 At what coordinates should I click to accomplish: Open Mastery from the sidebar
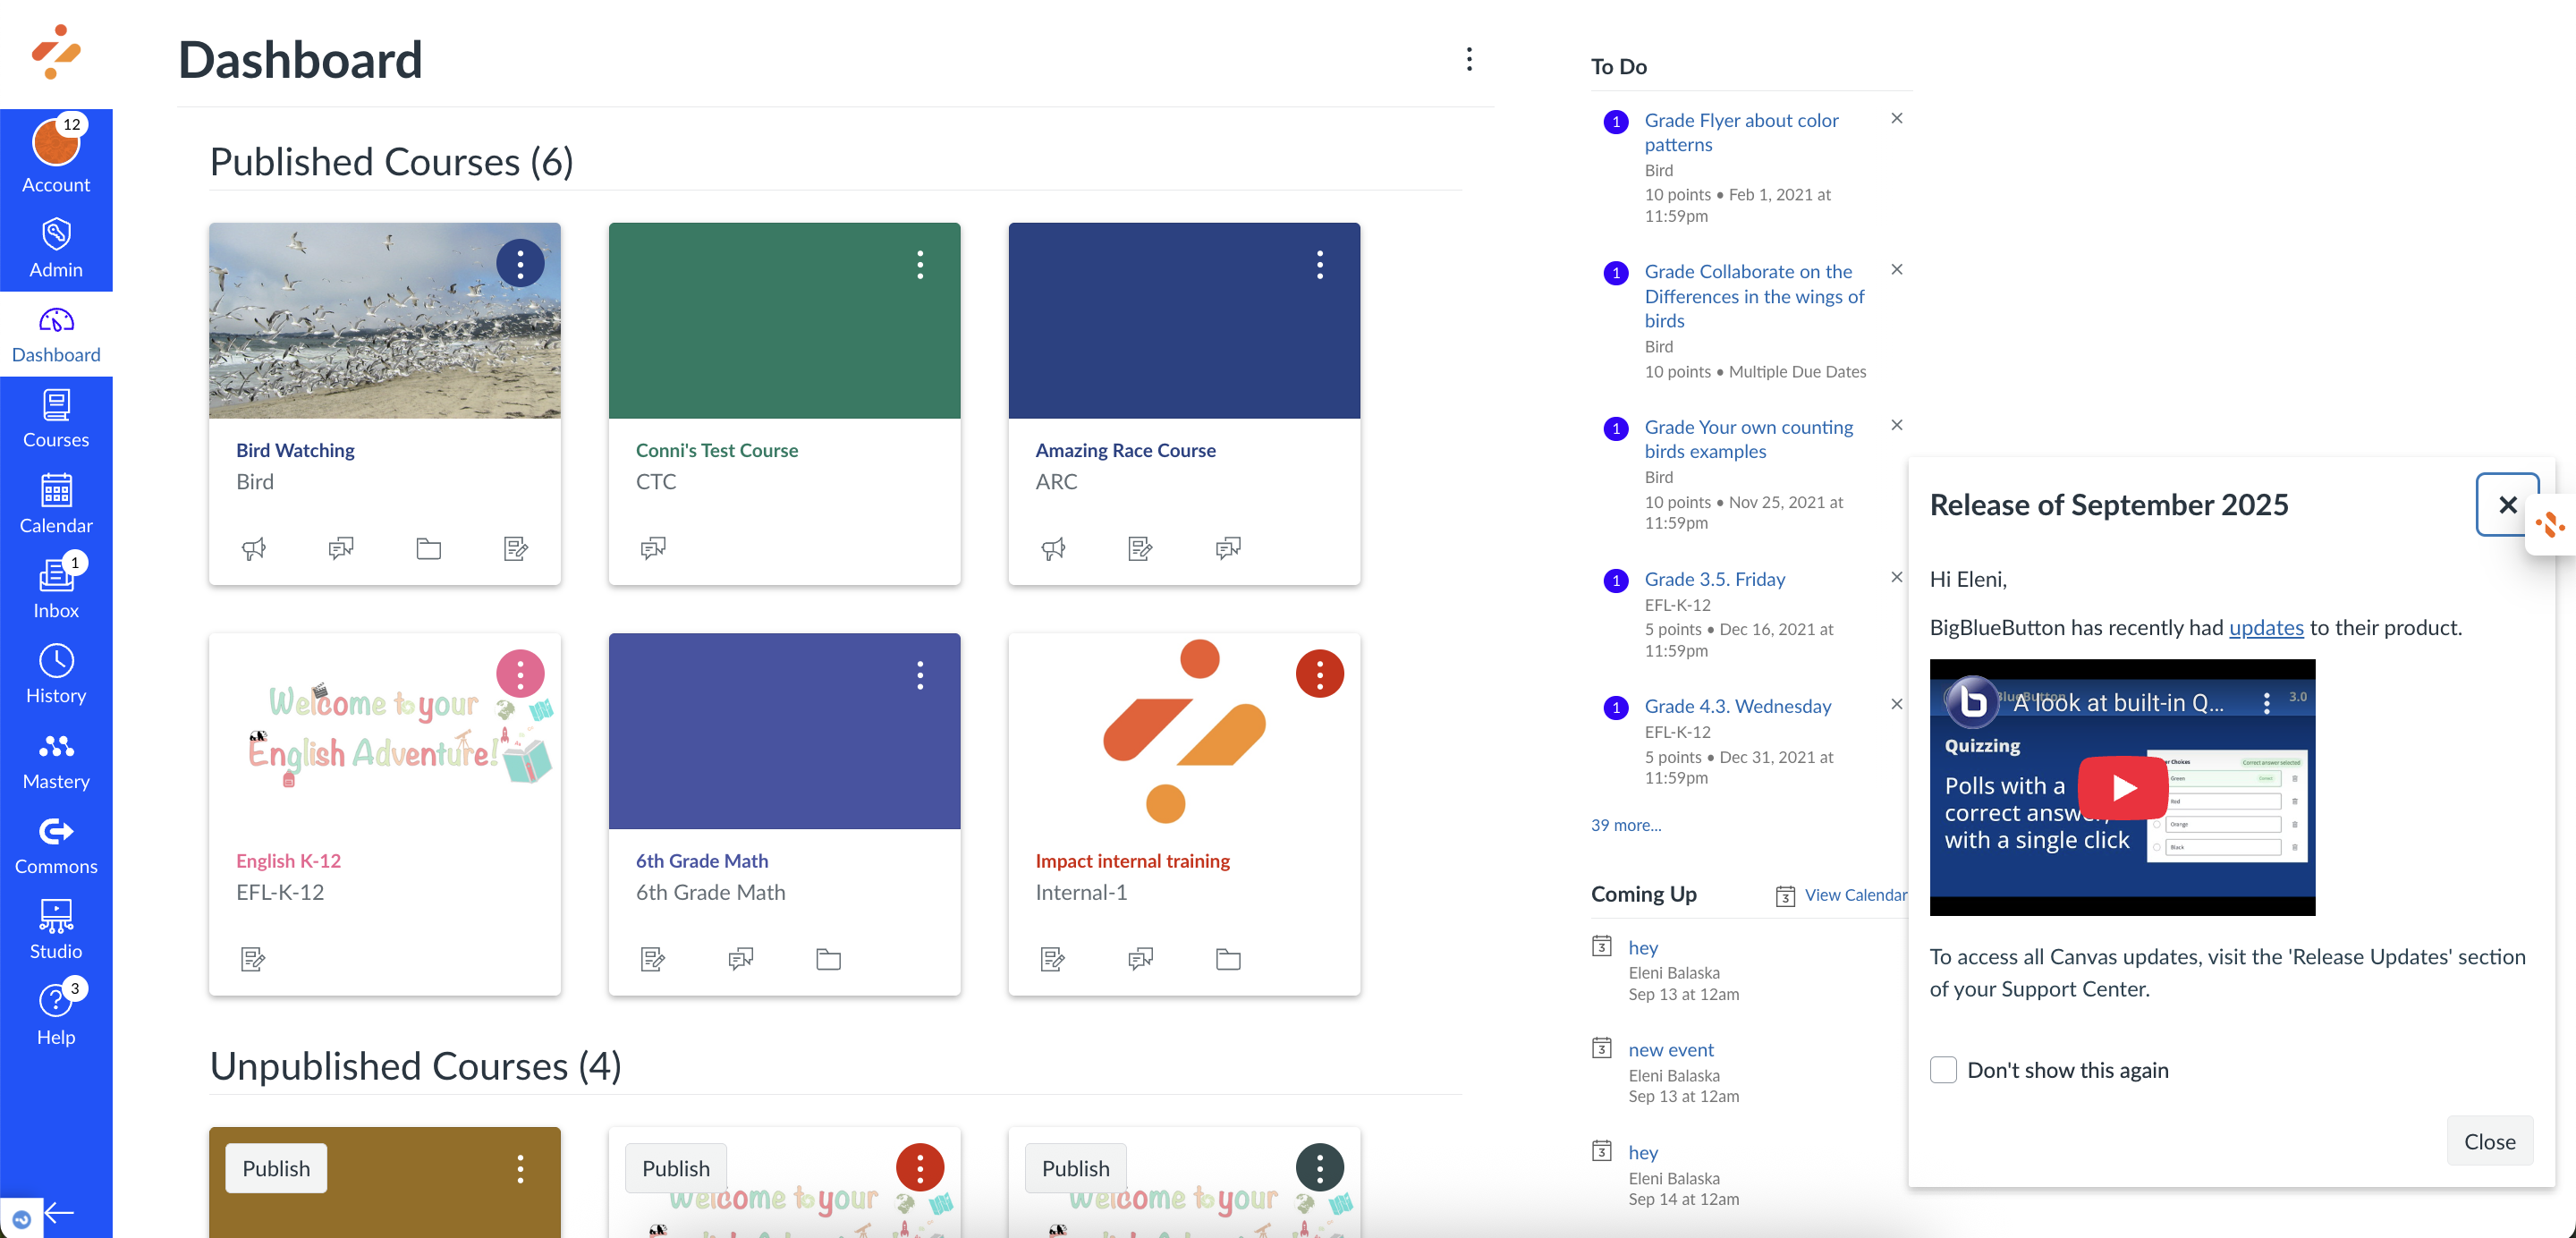pyautogui.click(x=56, y=757)
